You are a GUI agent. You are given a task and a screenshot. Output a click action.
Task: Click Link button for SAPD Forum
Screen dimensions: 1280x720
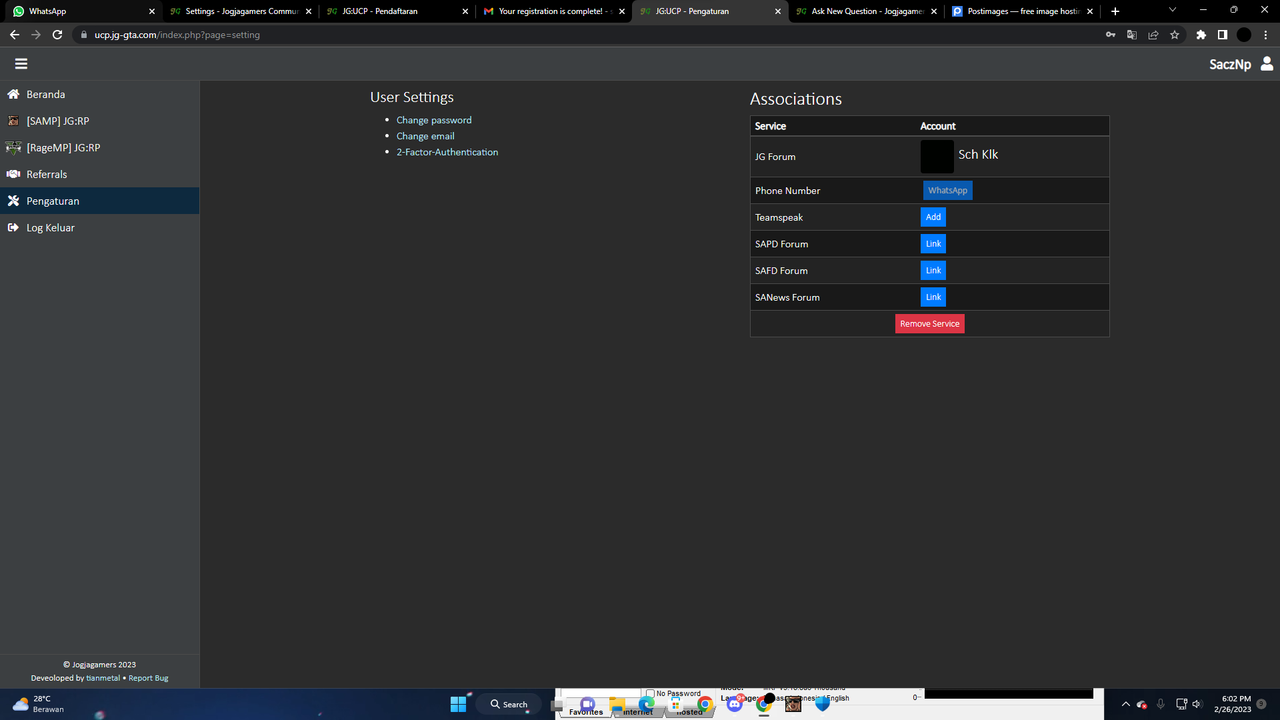(933, 244)
